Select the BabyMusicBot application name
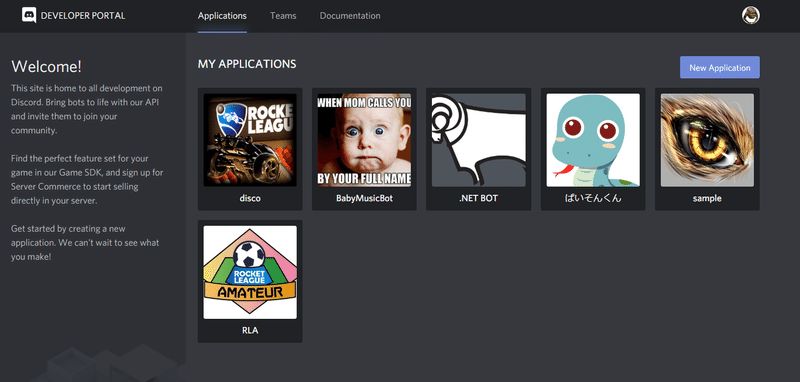Image resolution: width=800 pixels, height=382 pixels. (x=364, y=198)
